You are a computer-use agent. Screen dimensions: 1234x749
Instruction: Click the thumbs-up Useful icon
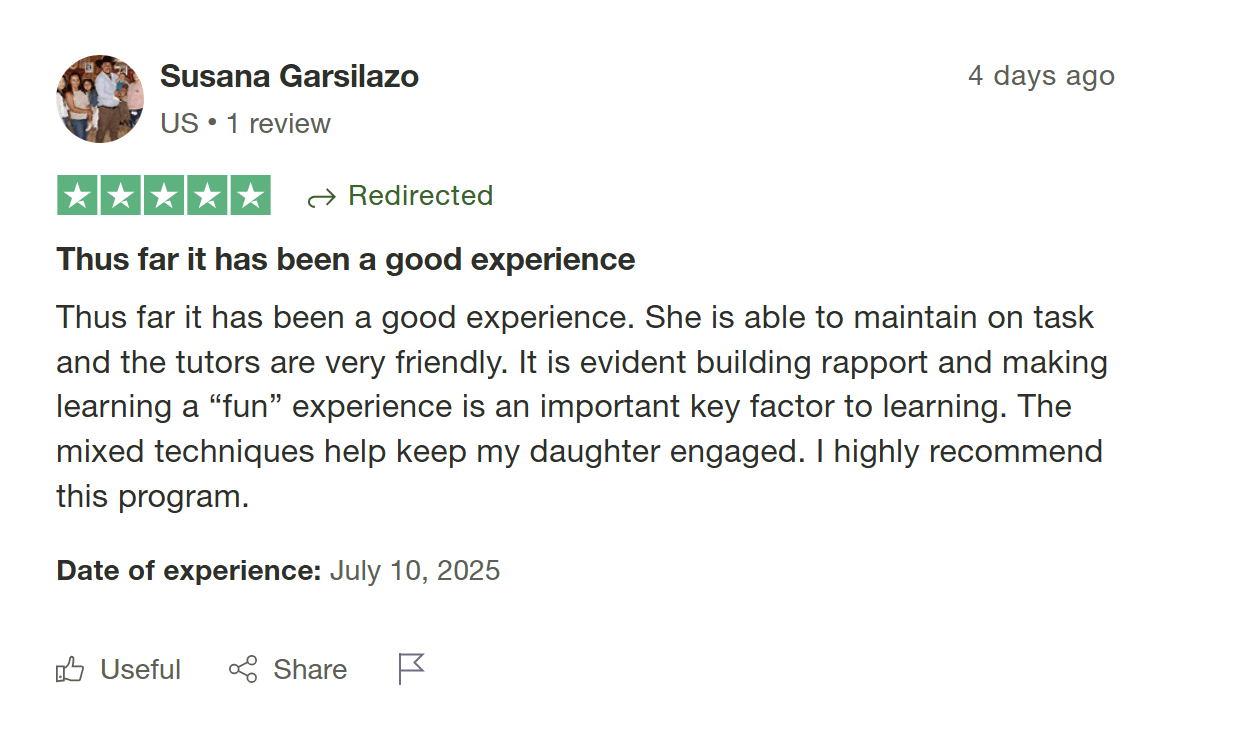70,669
